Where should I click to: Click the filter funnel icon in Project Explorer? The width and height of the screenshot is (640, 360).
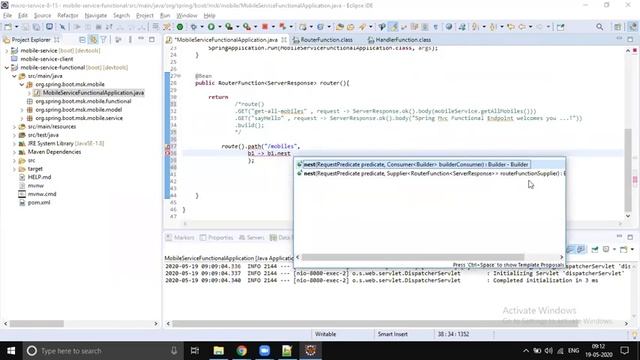coord(104,40)
